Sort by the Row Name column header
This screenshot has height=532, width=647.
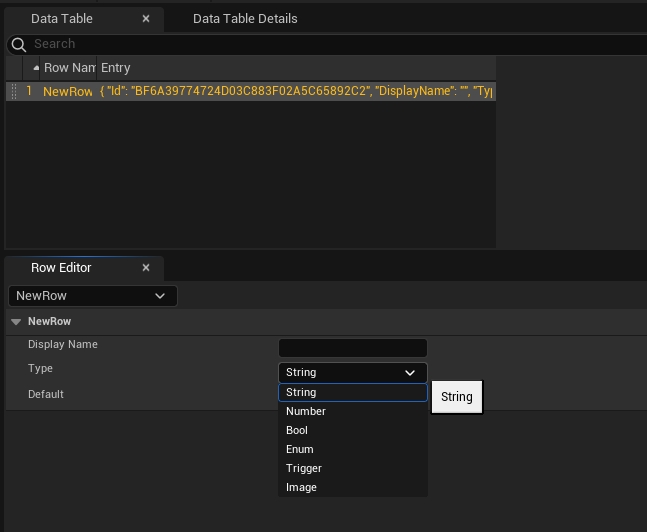(x=68, y=68)
